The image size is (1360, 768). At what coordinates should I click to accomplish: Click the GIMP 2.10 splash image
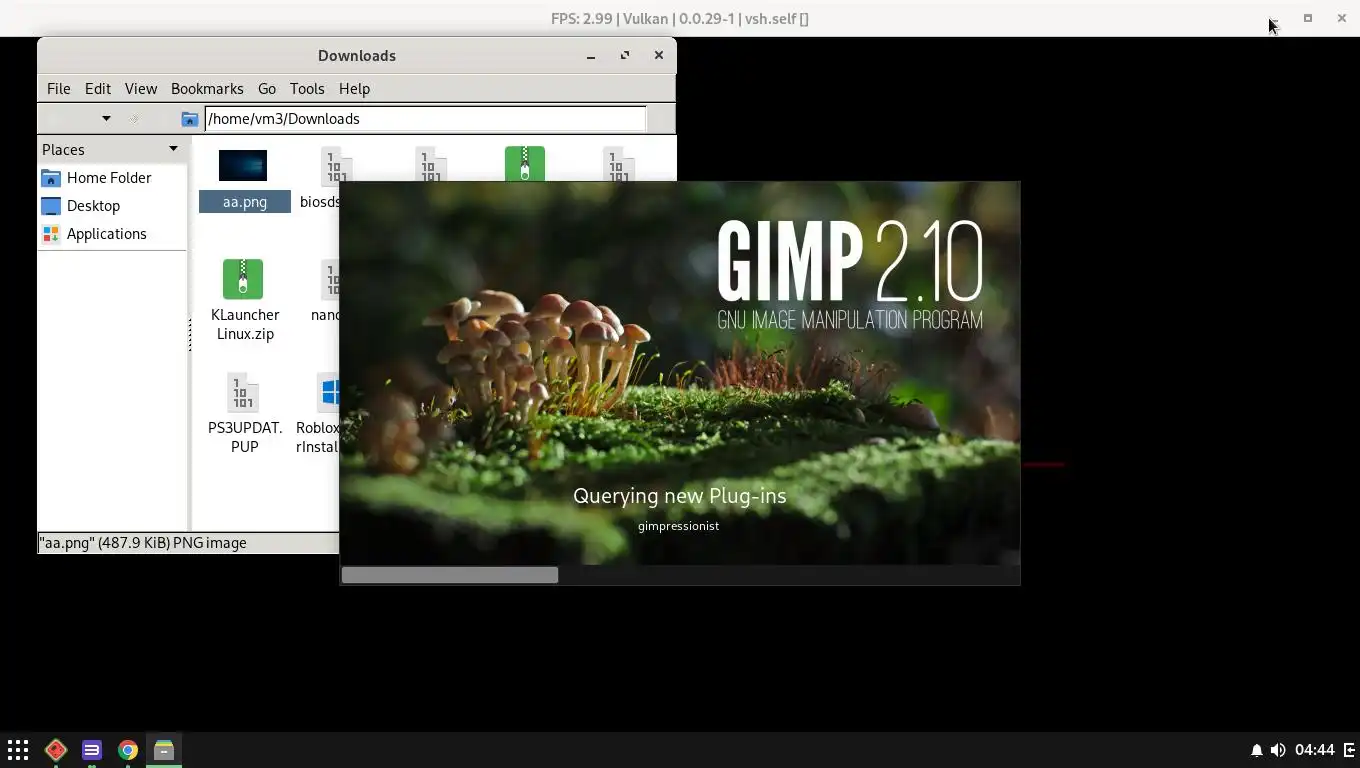[680, 373]
